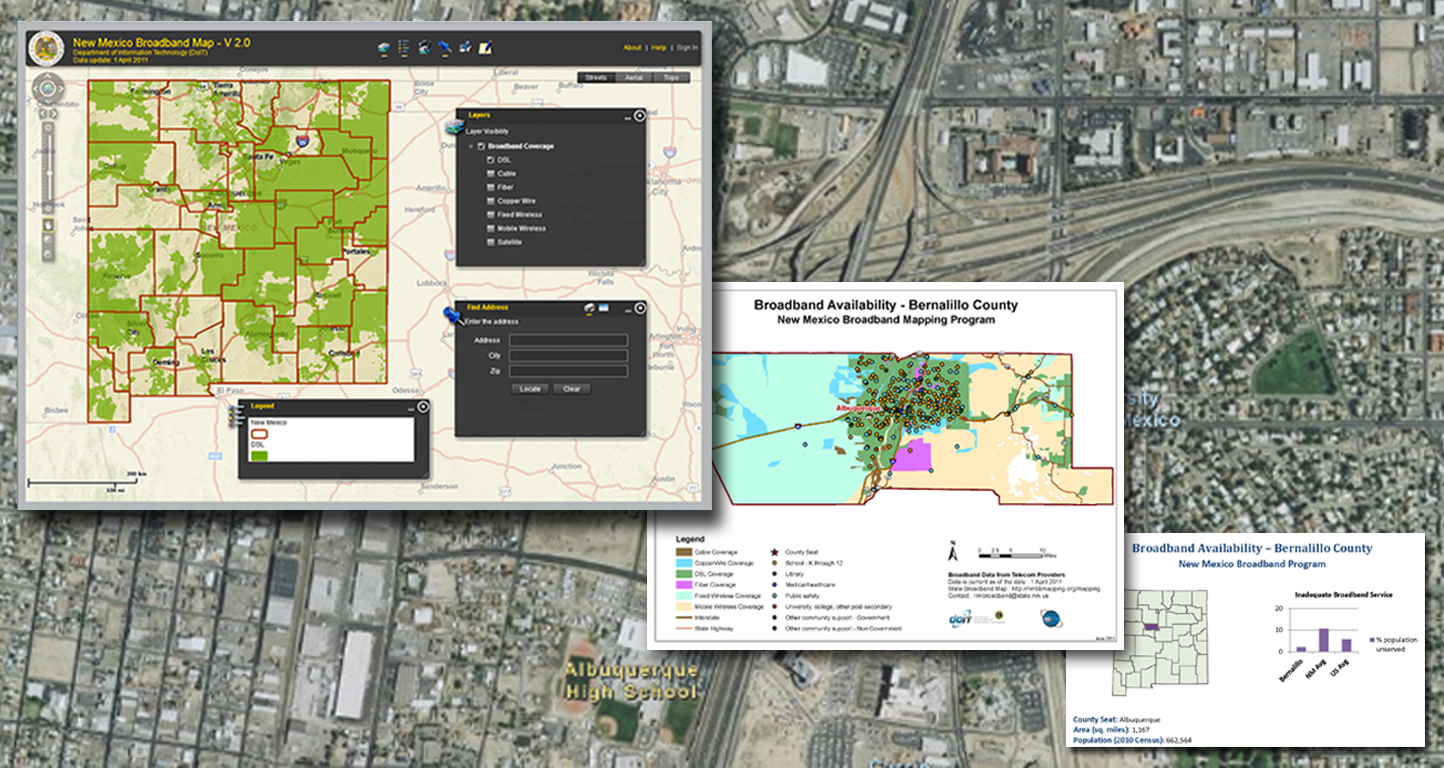The width and height of the screenshot is (1444, 768).
Task: Close the Layers panel
Action: coord(640,116)
